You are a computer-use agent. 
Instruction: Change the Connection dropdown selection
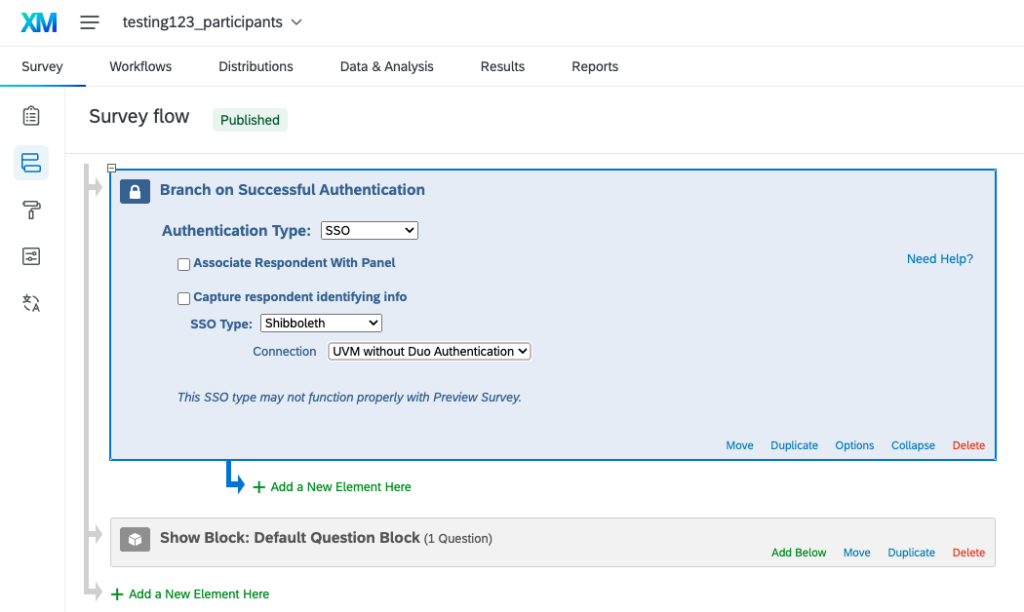point(429,351)
